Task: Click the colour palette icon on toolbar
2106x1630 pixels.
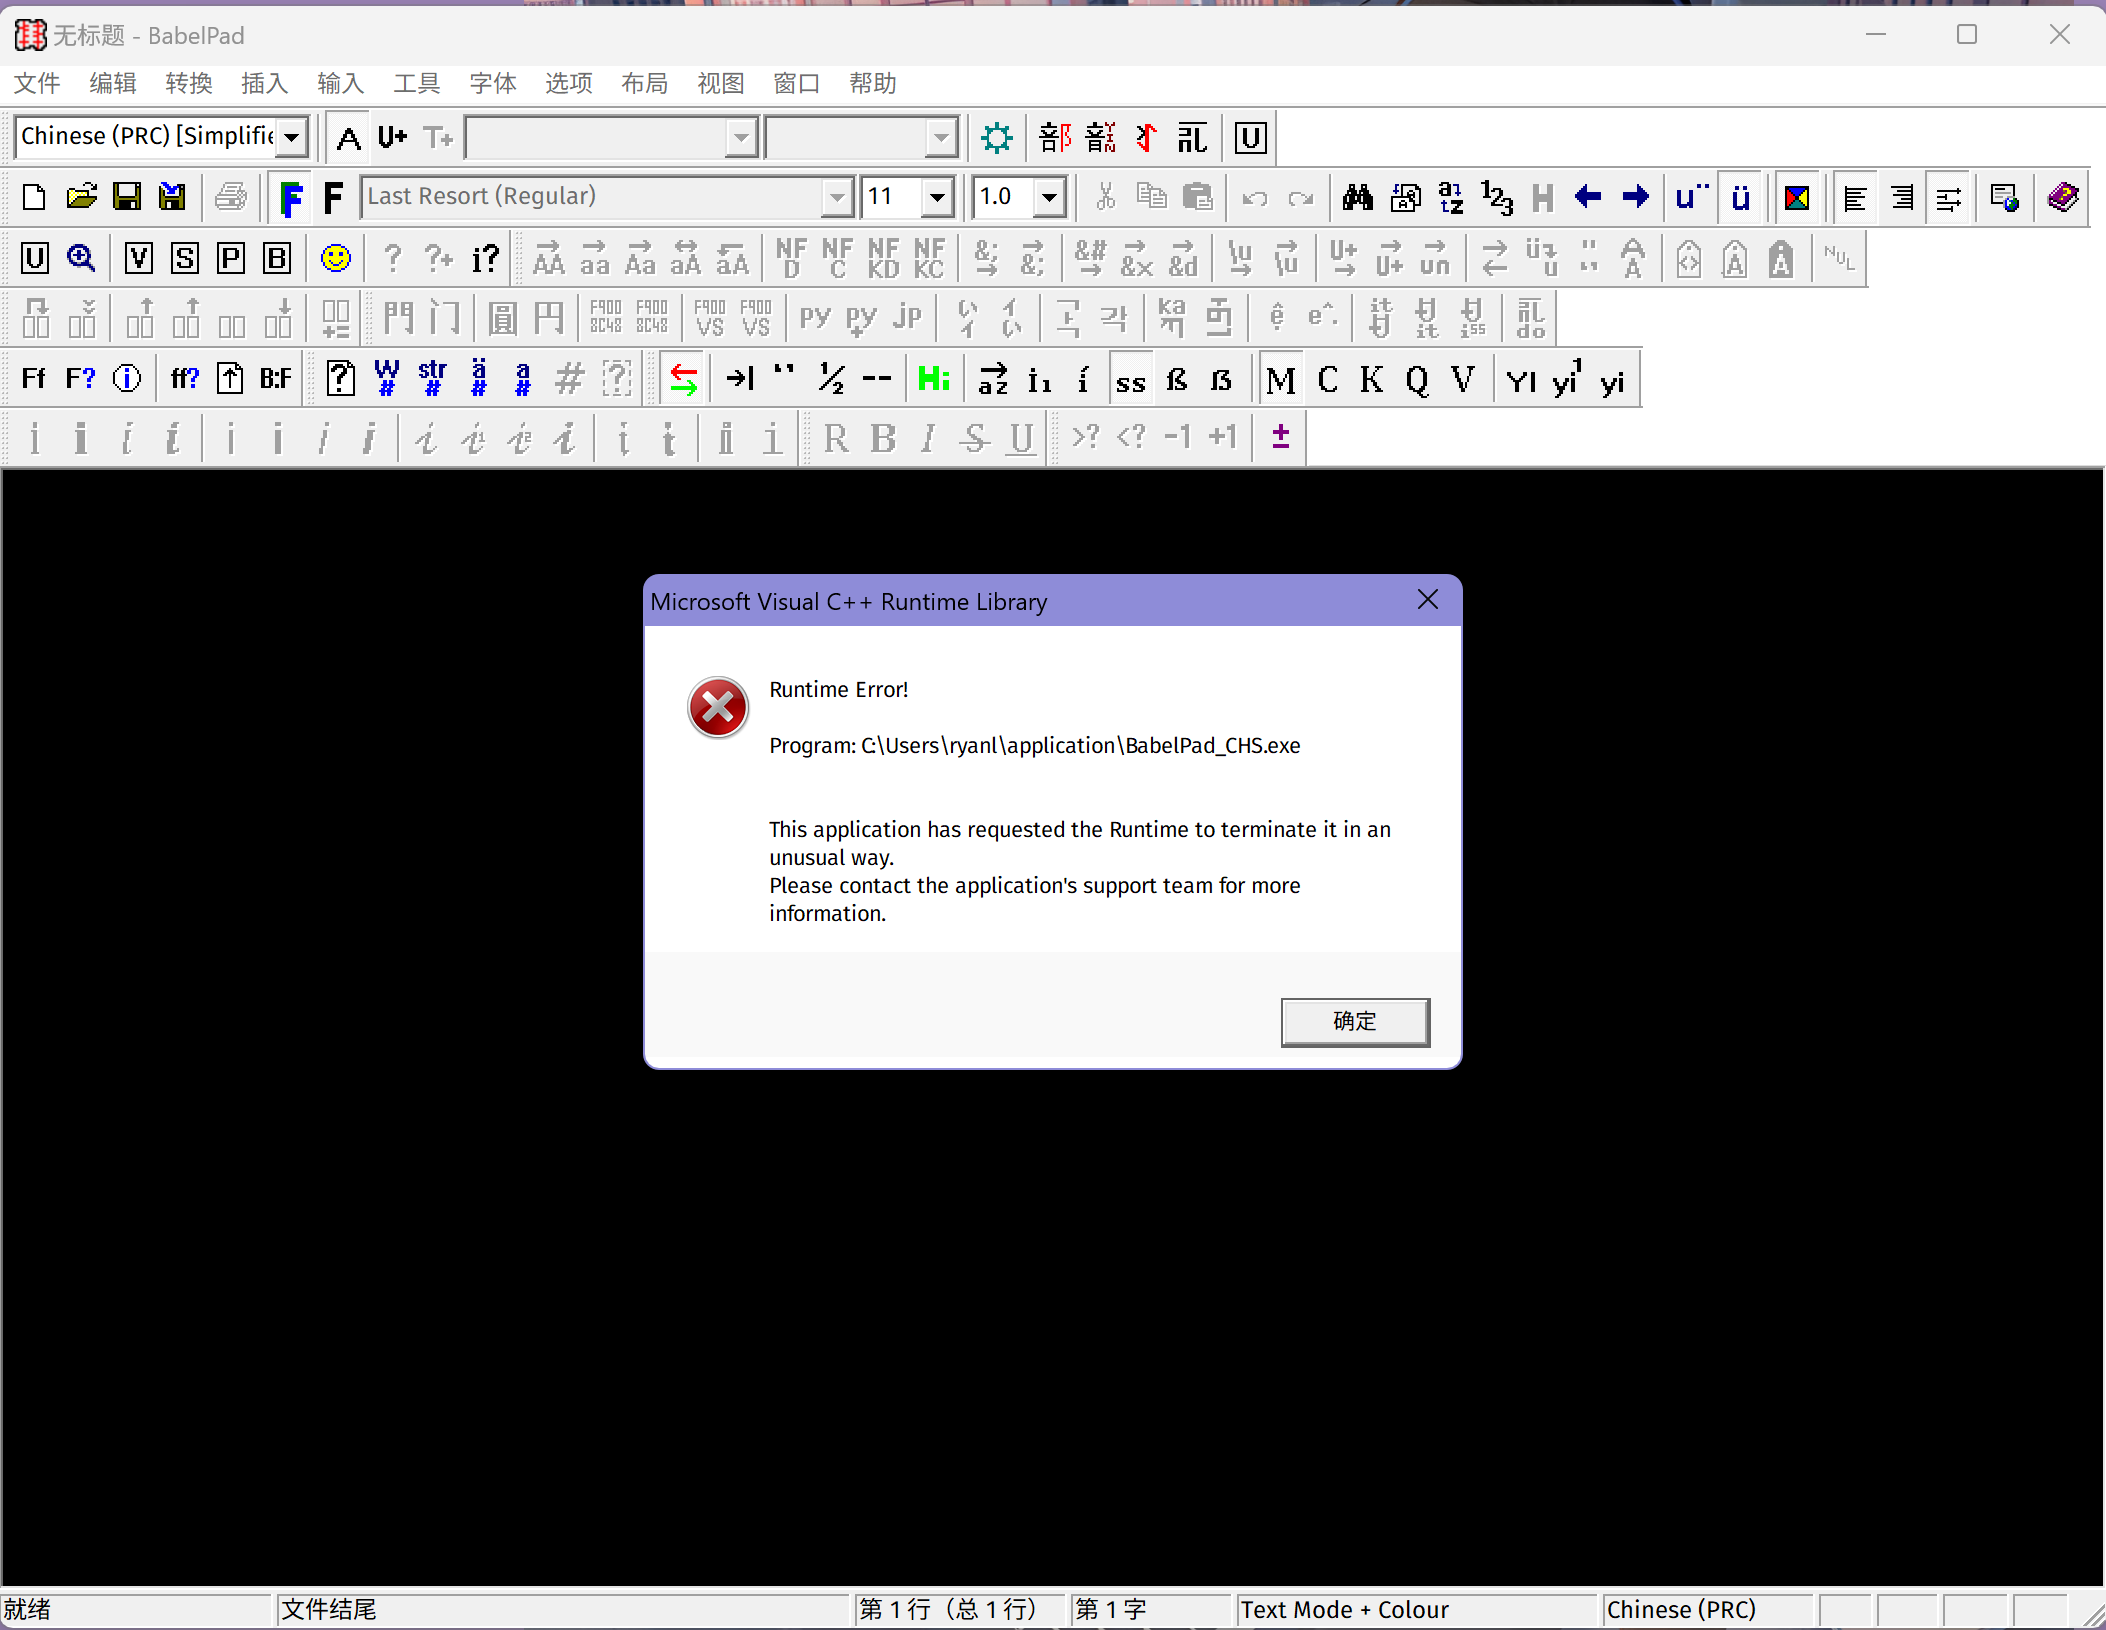Action: (1798, 197)
